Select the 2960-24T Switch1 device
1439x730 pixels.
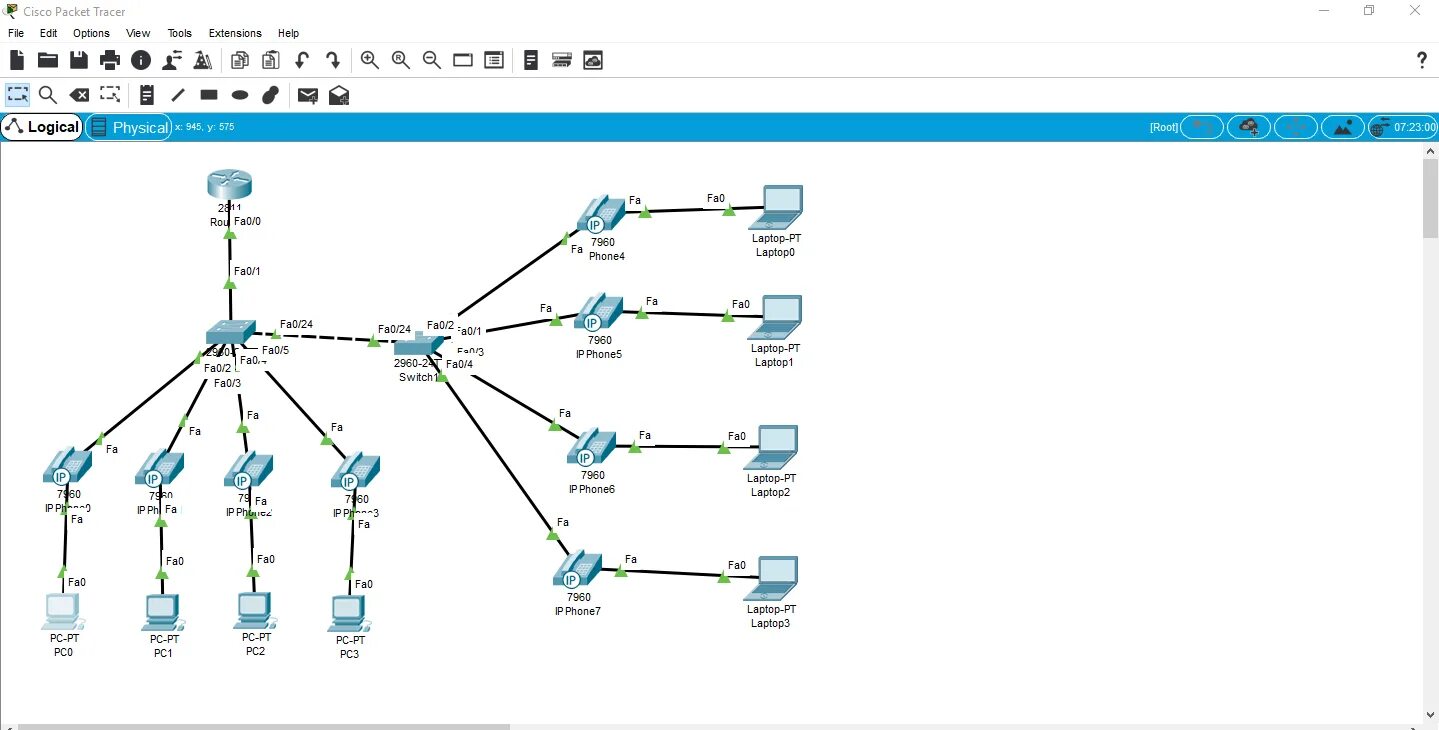[x=417, y=347]
